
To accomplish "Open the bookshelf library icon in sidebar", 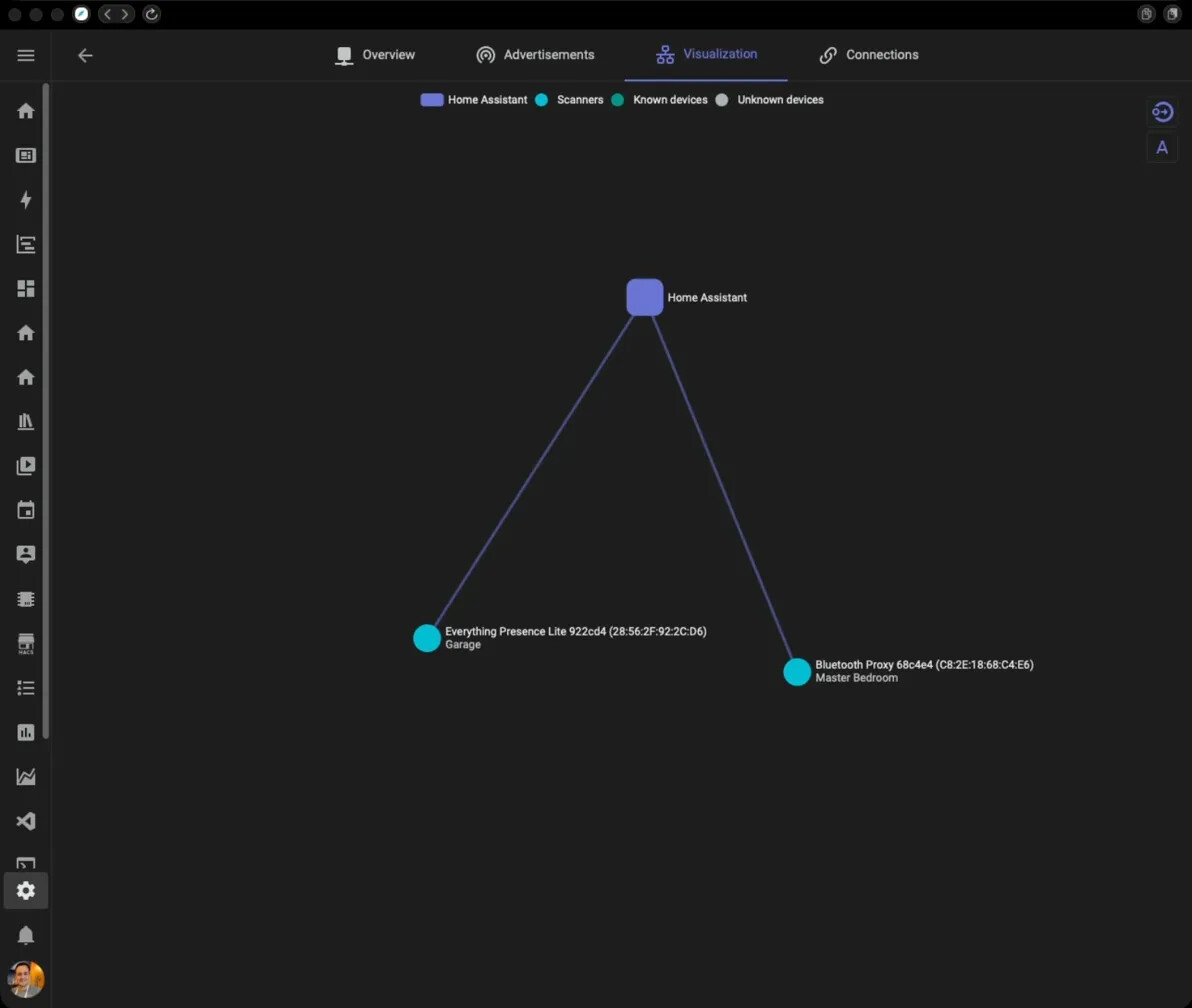I will pos(26,421).
